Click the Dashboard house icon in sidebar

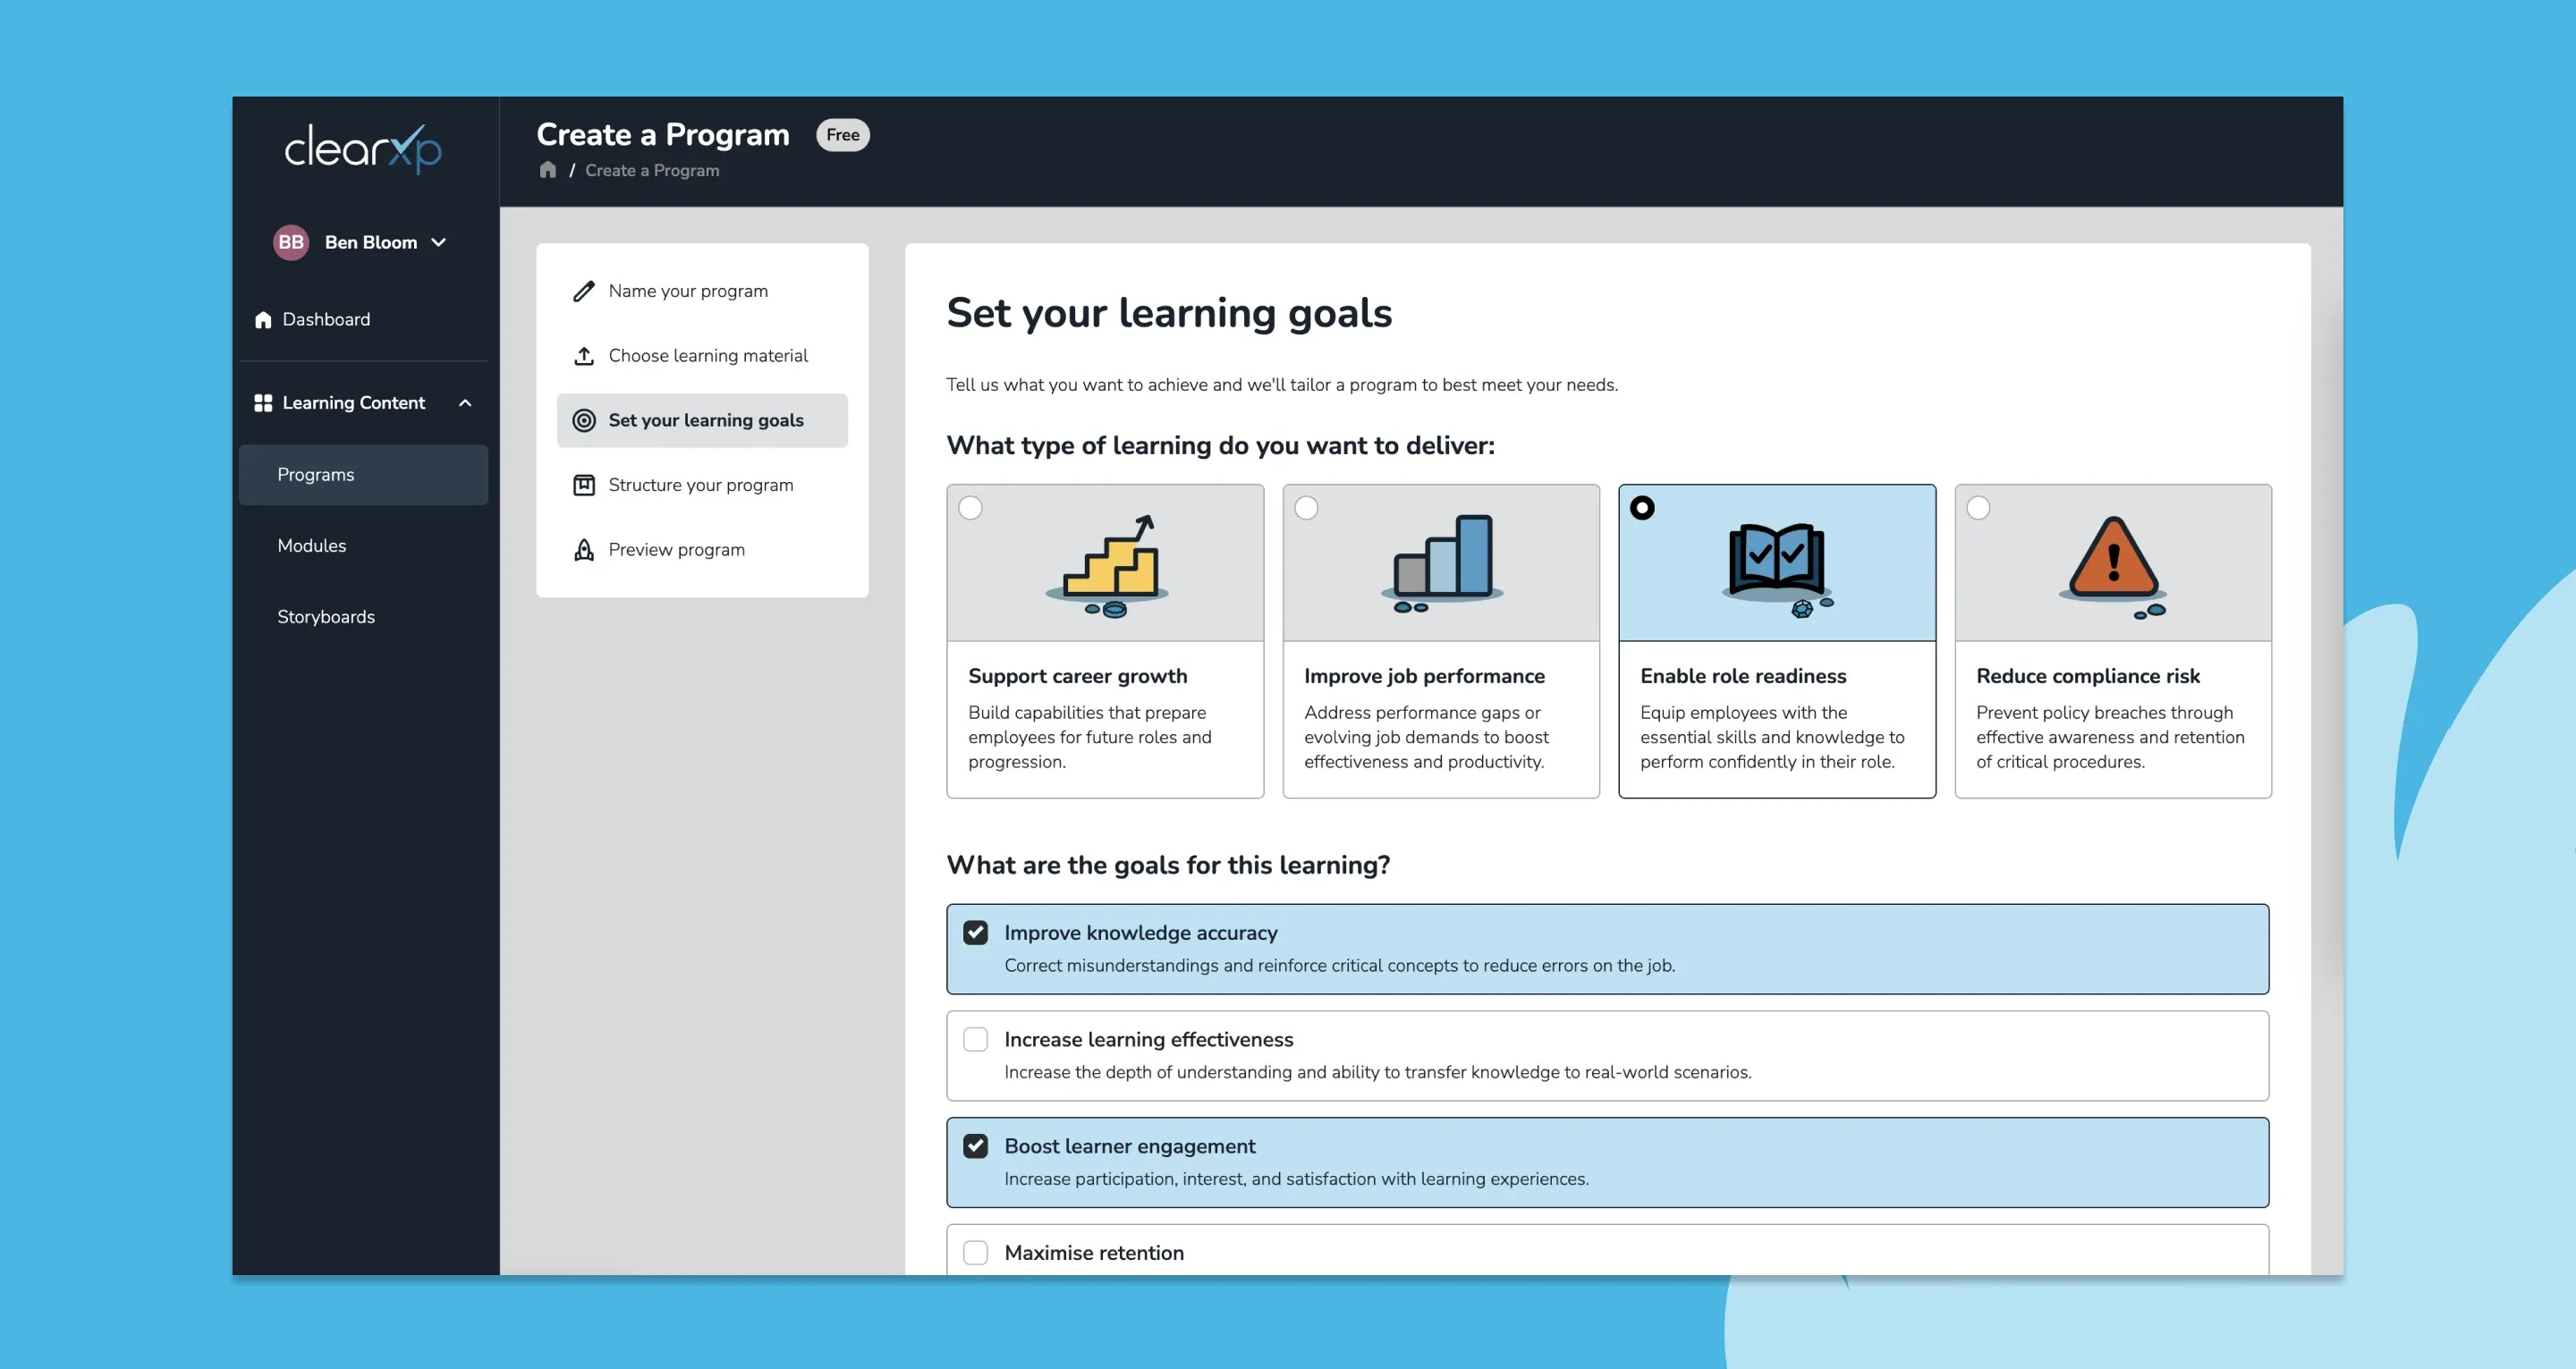tap(263, 320)
